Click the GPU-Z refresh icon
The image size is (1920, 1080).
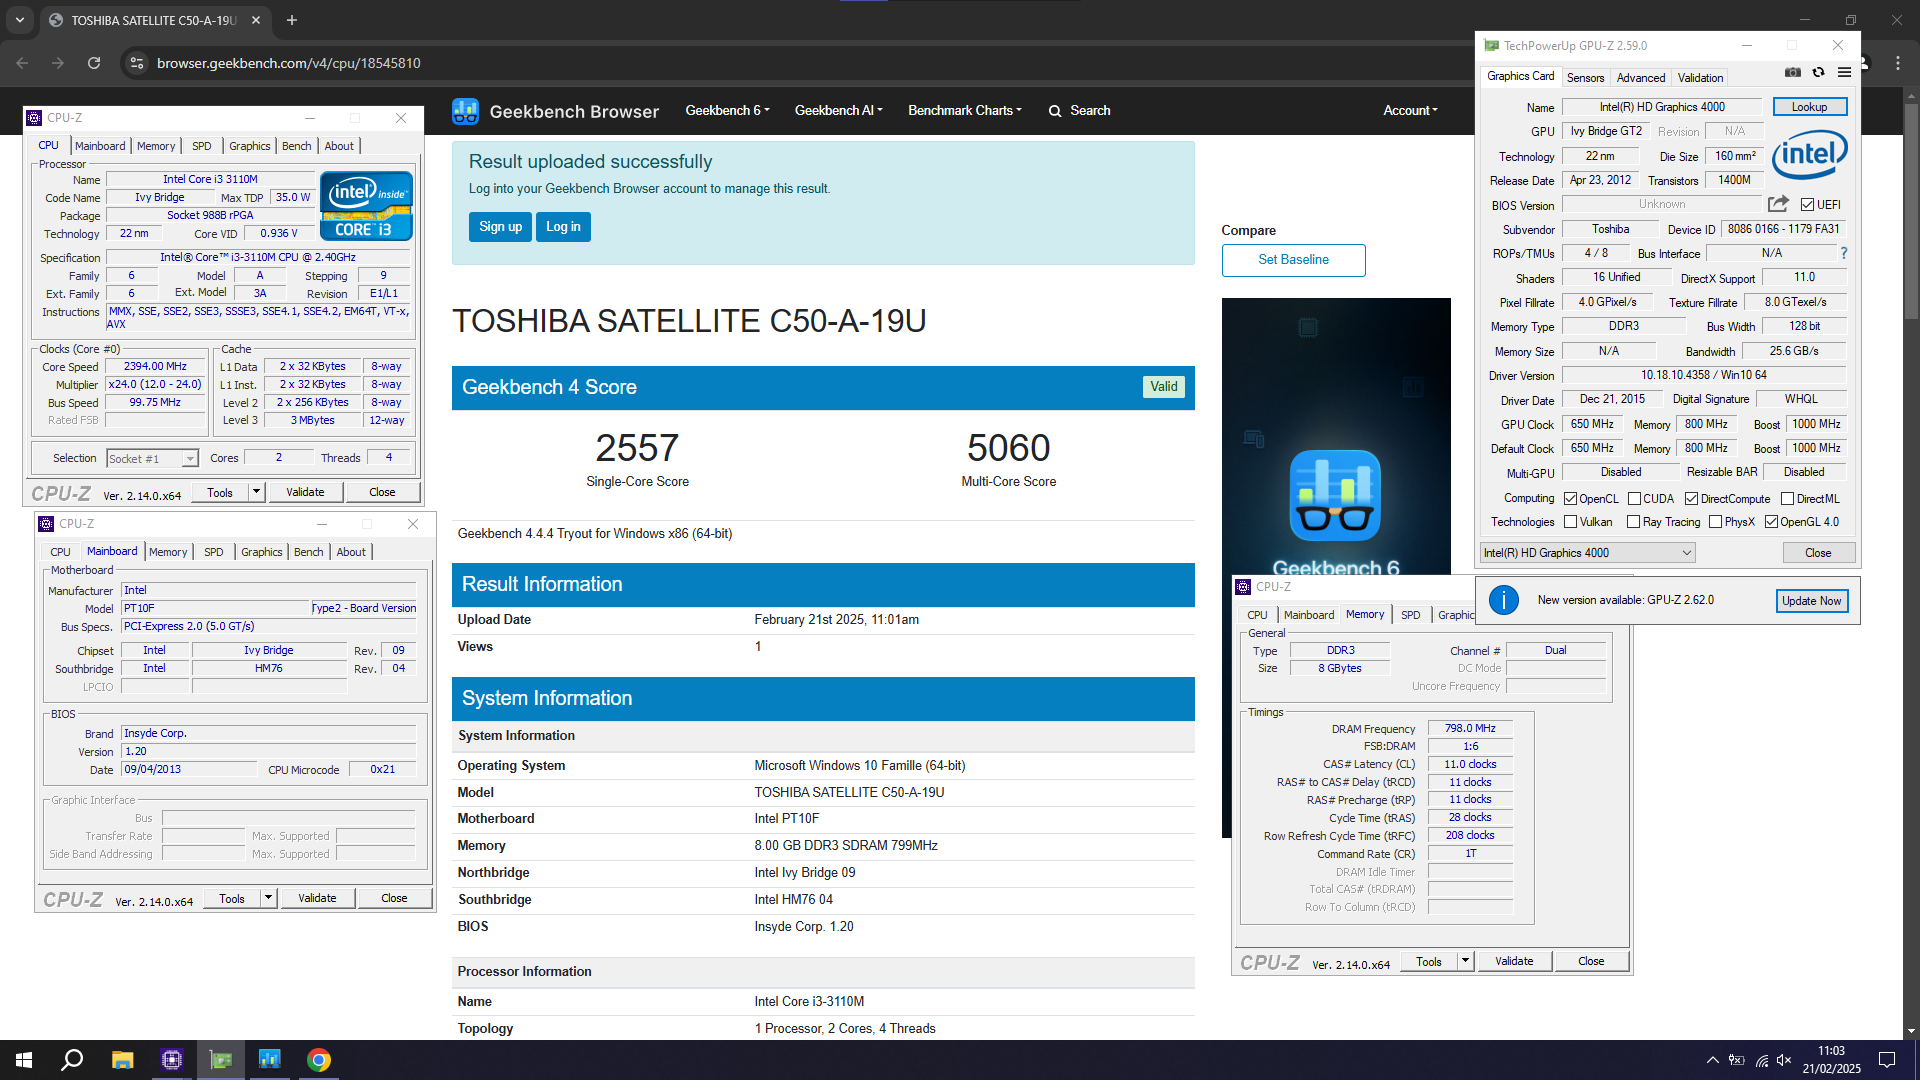(x=1819, y=73)
